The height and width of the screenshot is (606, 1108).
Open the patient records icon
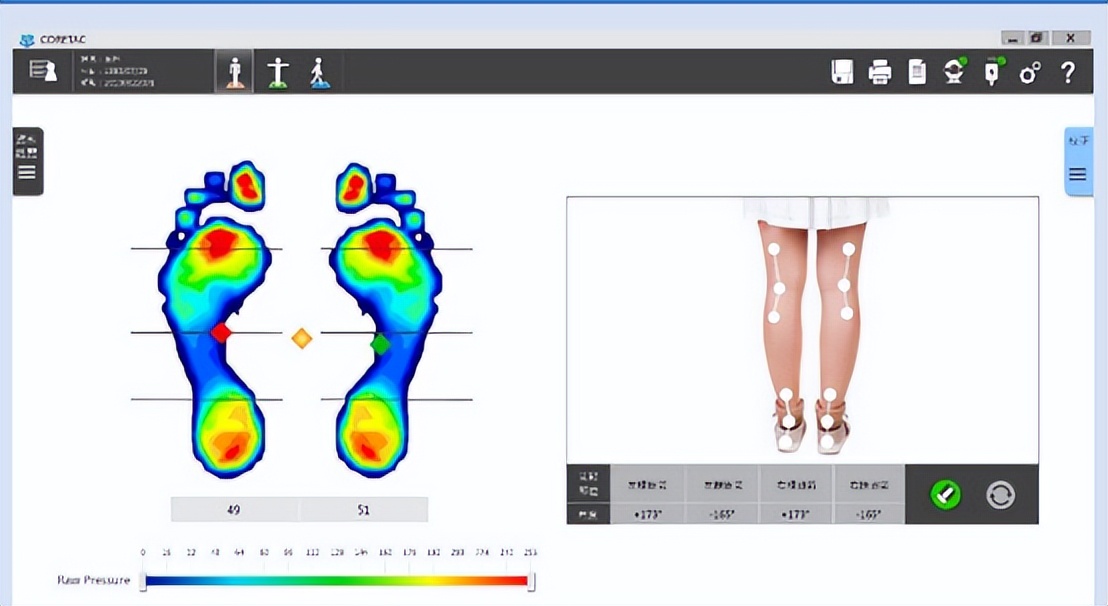pyautogui.click(x=42, y=71)
